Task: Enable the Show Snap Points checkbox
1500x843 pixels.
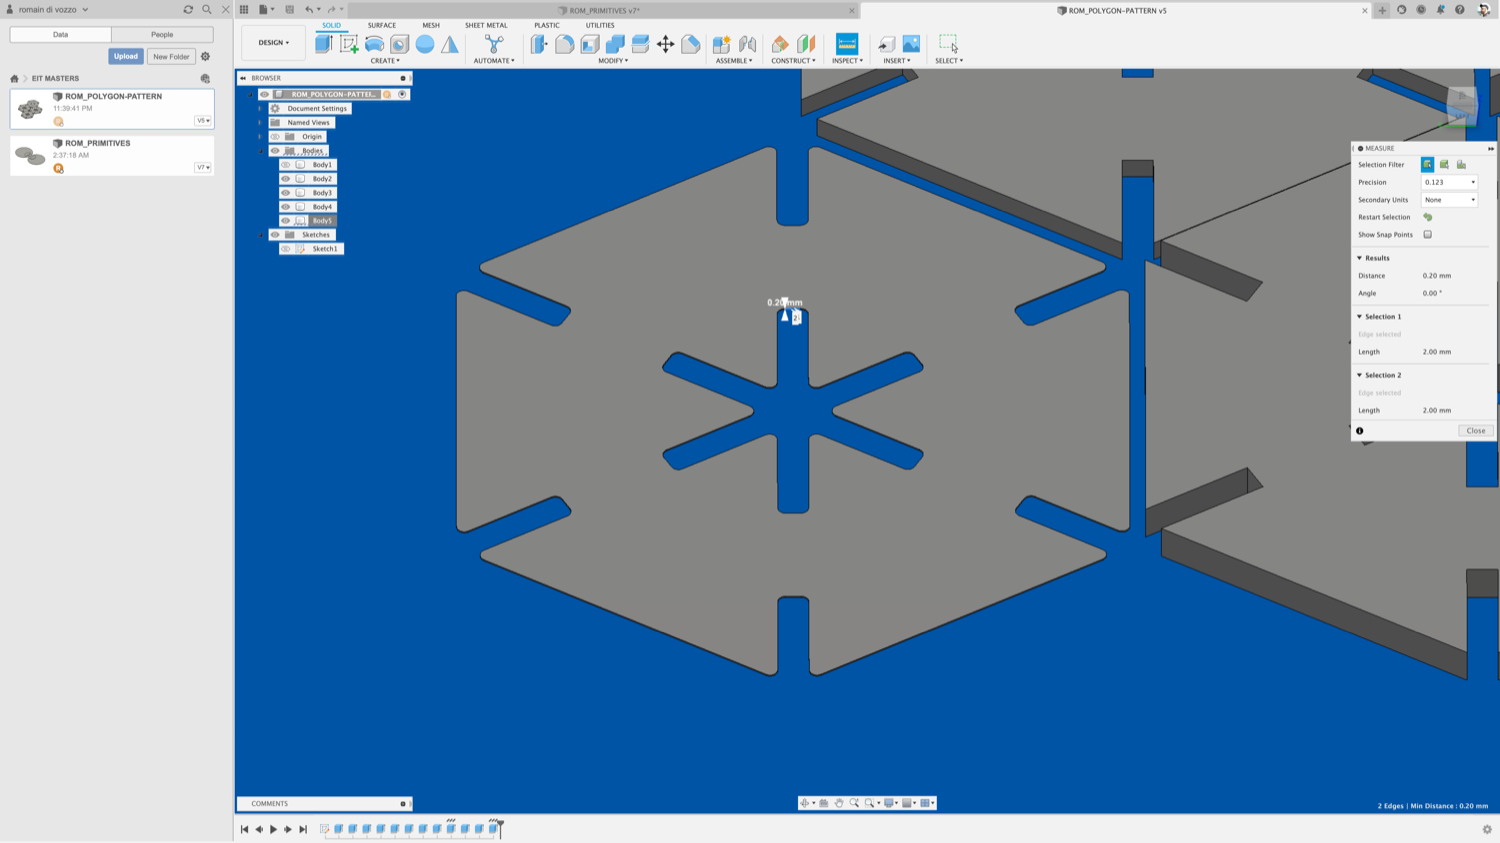Action: pos(1428,235)
